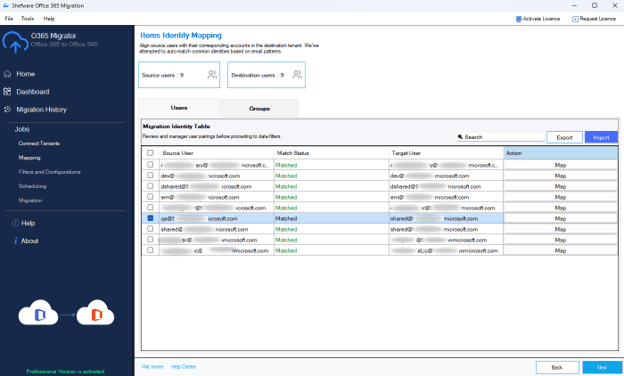Click the Migration History clock icon
The width and height of the screenshot is (624, 376).
point(7,109)
